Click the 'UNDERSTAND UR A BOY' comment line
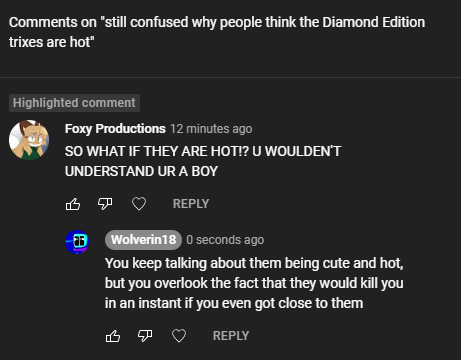Viewport: 461px width, 360px height. [141, 171]
